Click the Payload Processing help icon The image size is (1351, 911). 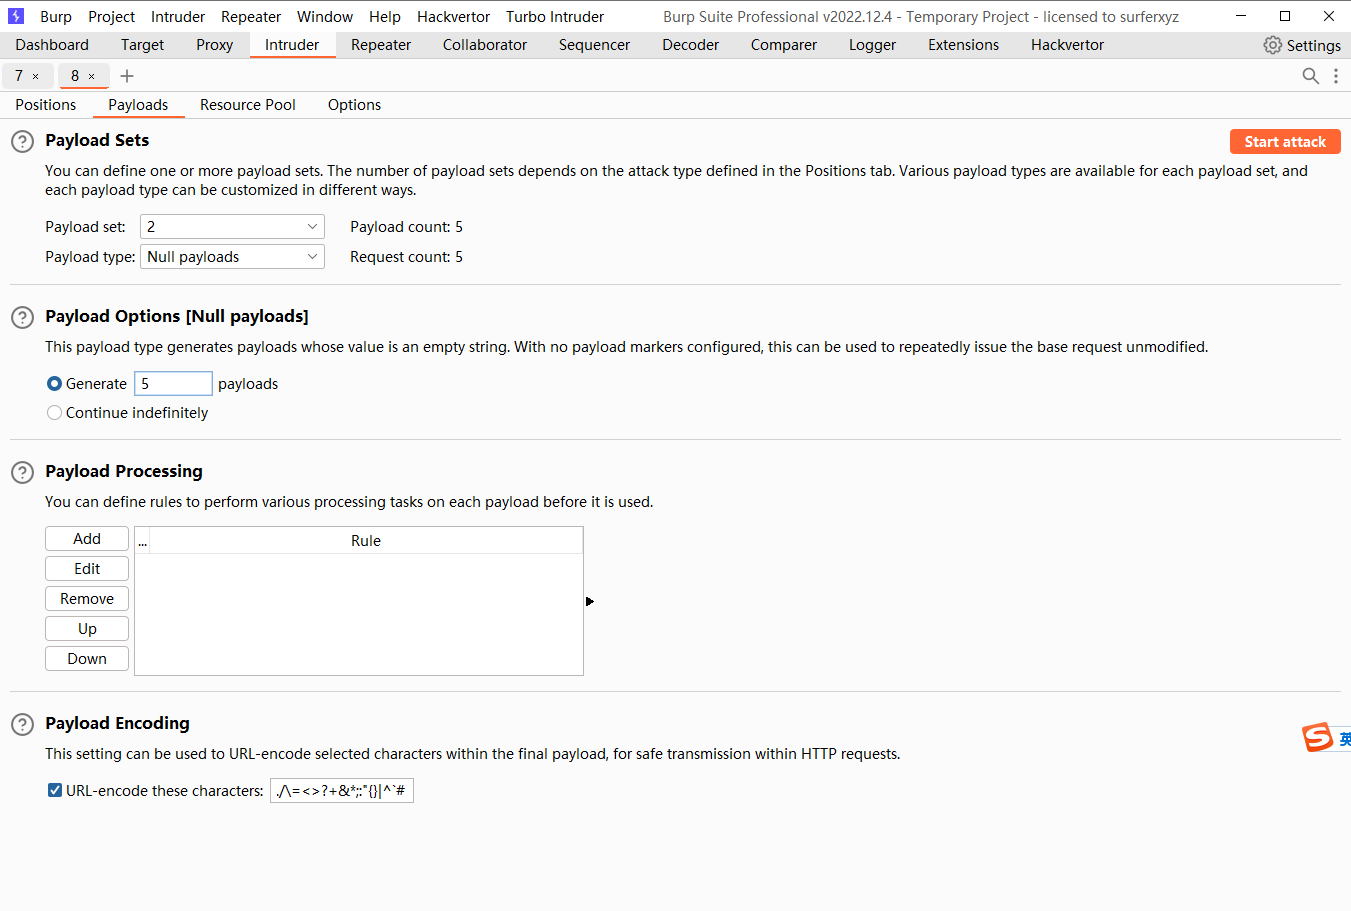(x=22, y=472)
